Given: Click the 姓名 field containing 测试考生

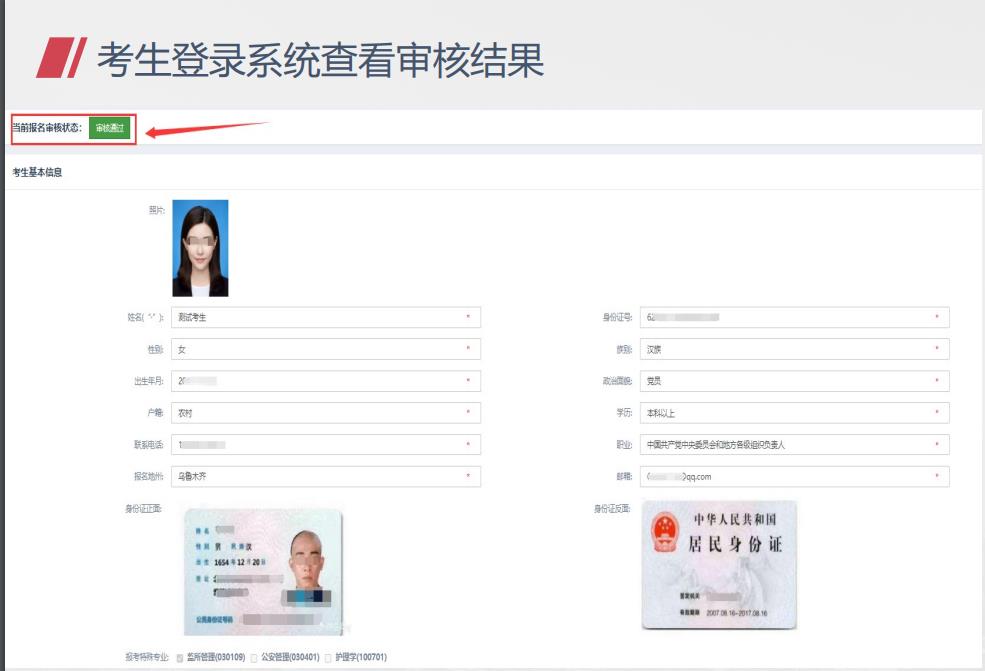Looking at the screenshot, I should click(325, 317).
